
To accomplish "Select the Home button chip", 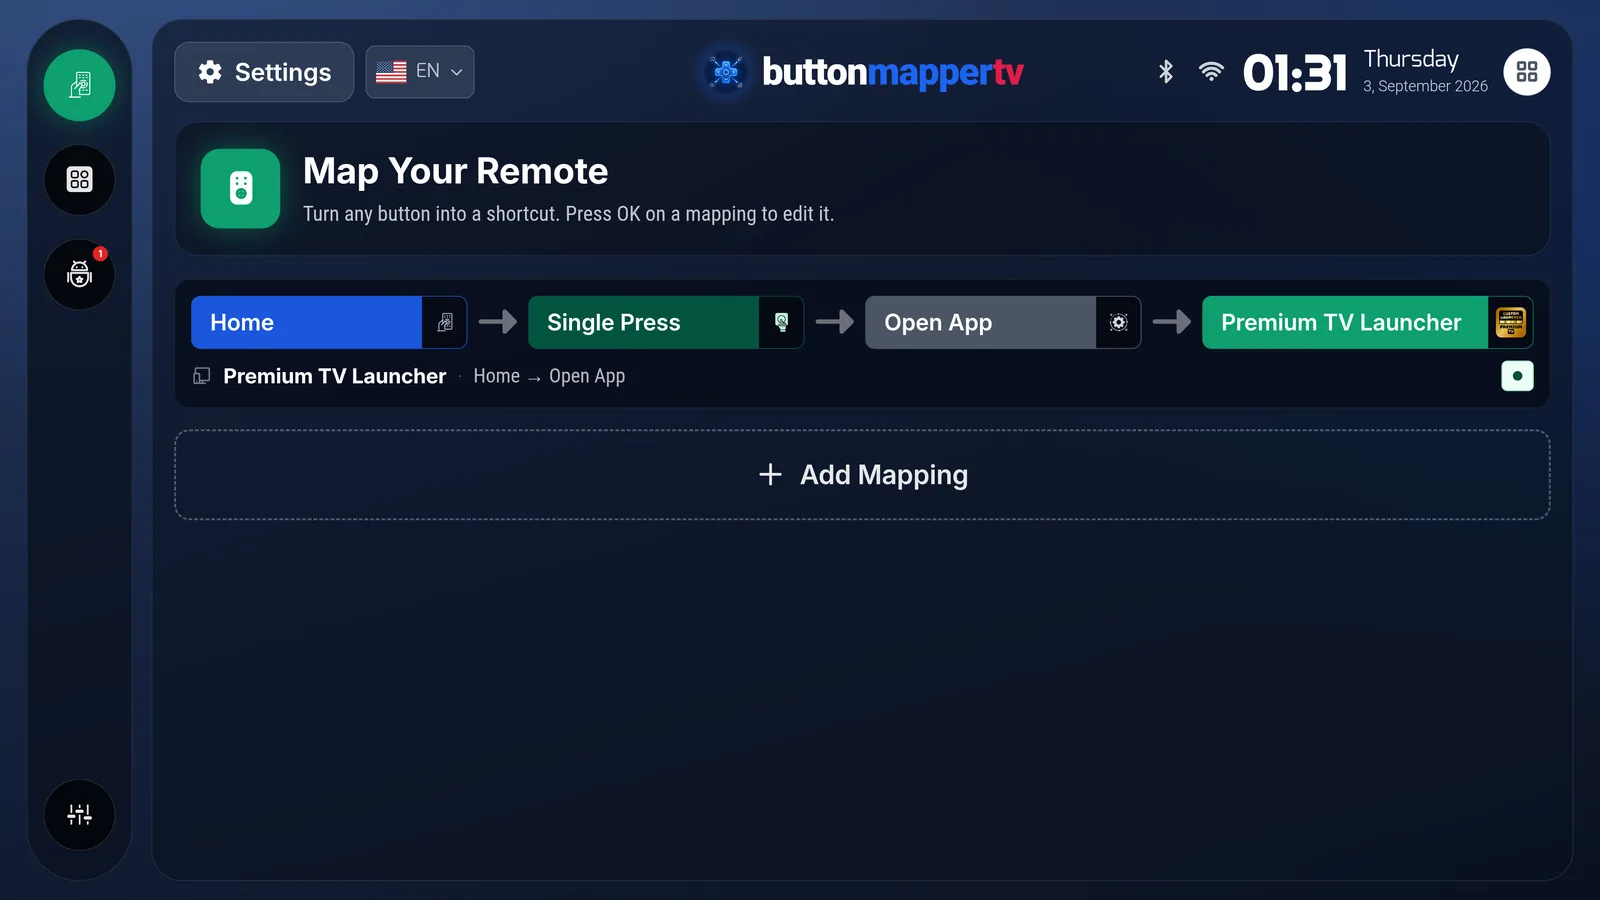I will click(x=306, y=322).
